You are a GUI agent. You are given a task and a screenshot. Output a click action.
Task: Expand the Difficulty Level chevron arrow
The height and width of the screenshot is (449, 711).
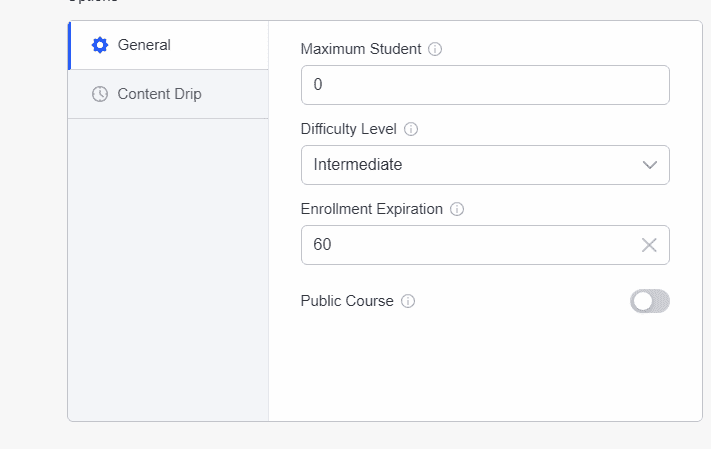(649, 165)
